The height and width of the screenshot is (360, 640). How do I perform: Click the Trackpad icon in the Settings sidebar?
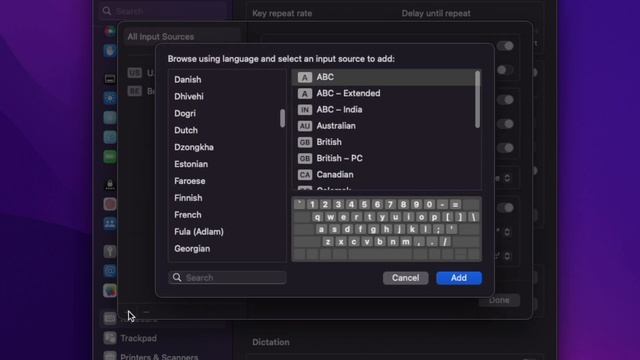[110, 338]
